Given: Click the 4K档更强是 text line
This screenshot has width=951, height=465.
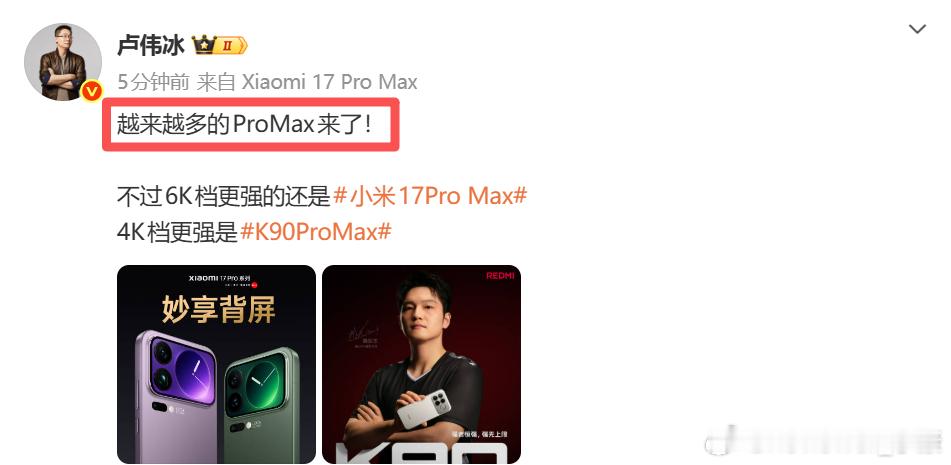Looking at the screenshot, I should [178, 232].
